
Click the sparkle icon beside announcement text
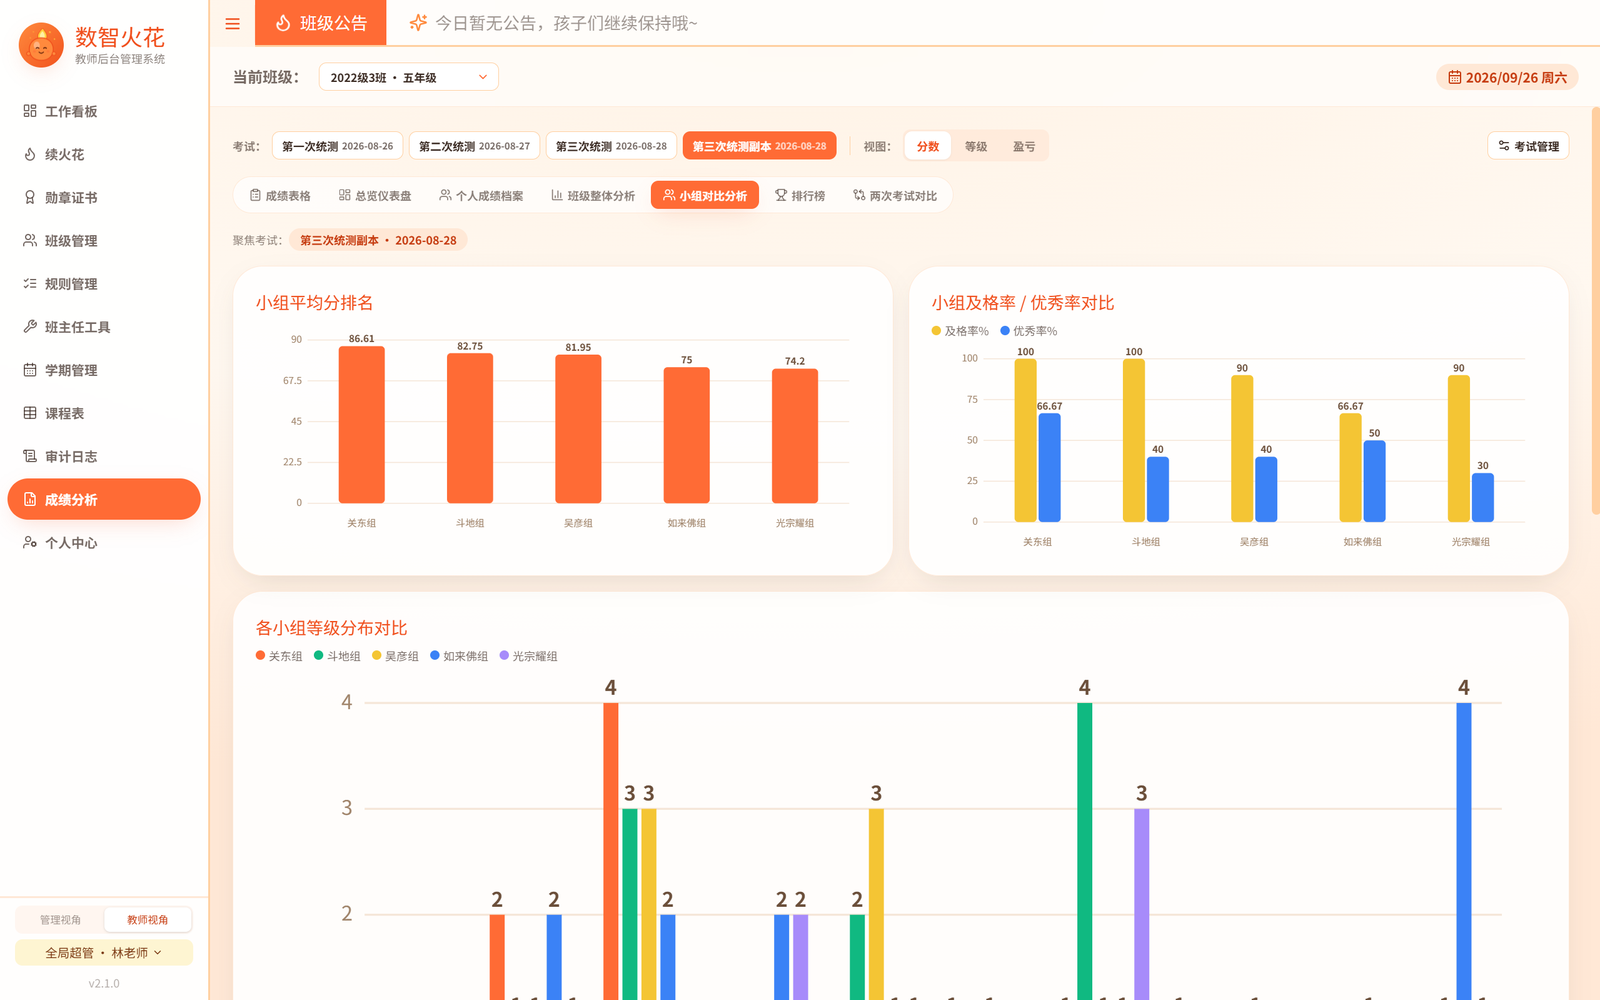(418, 23)
